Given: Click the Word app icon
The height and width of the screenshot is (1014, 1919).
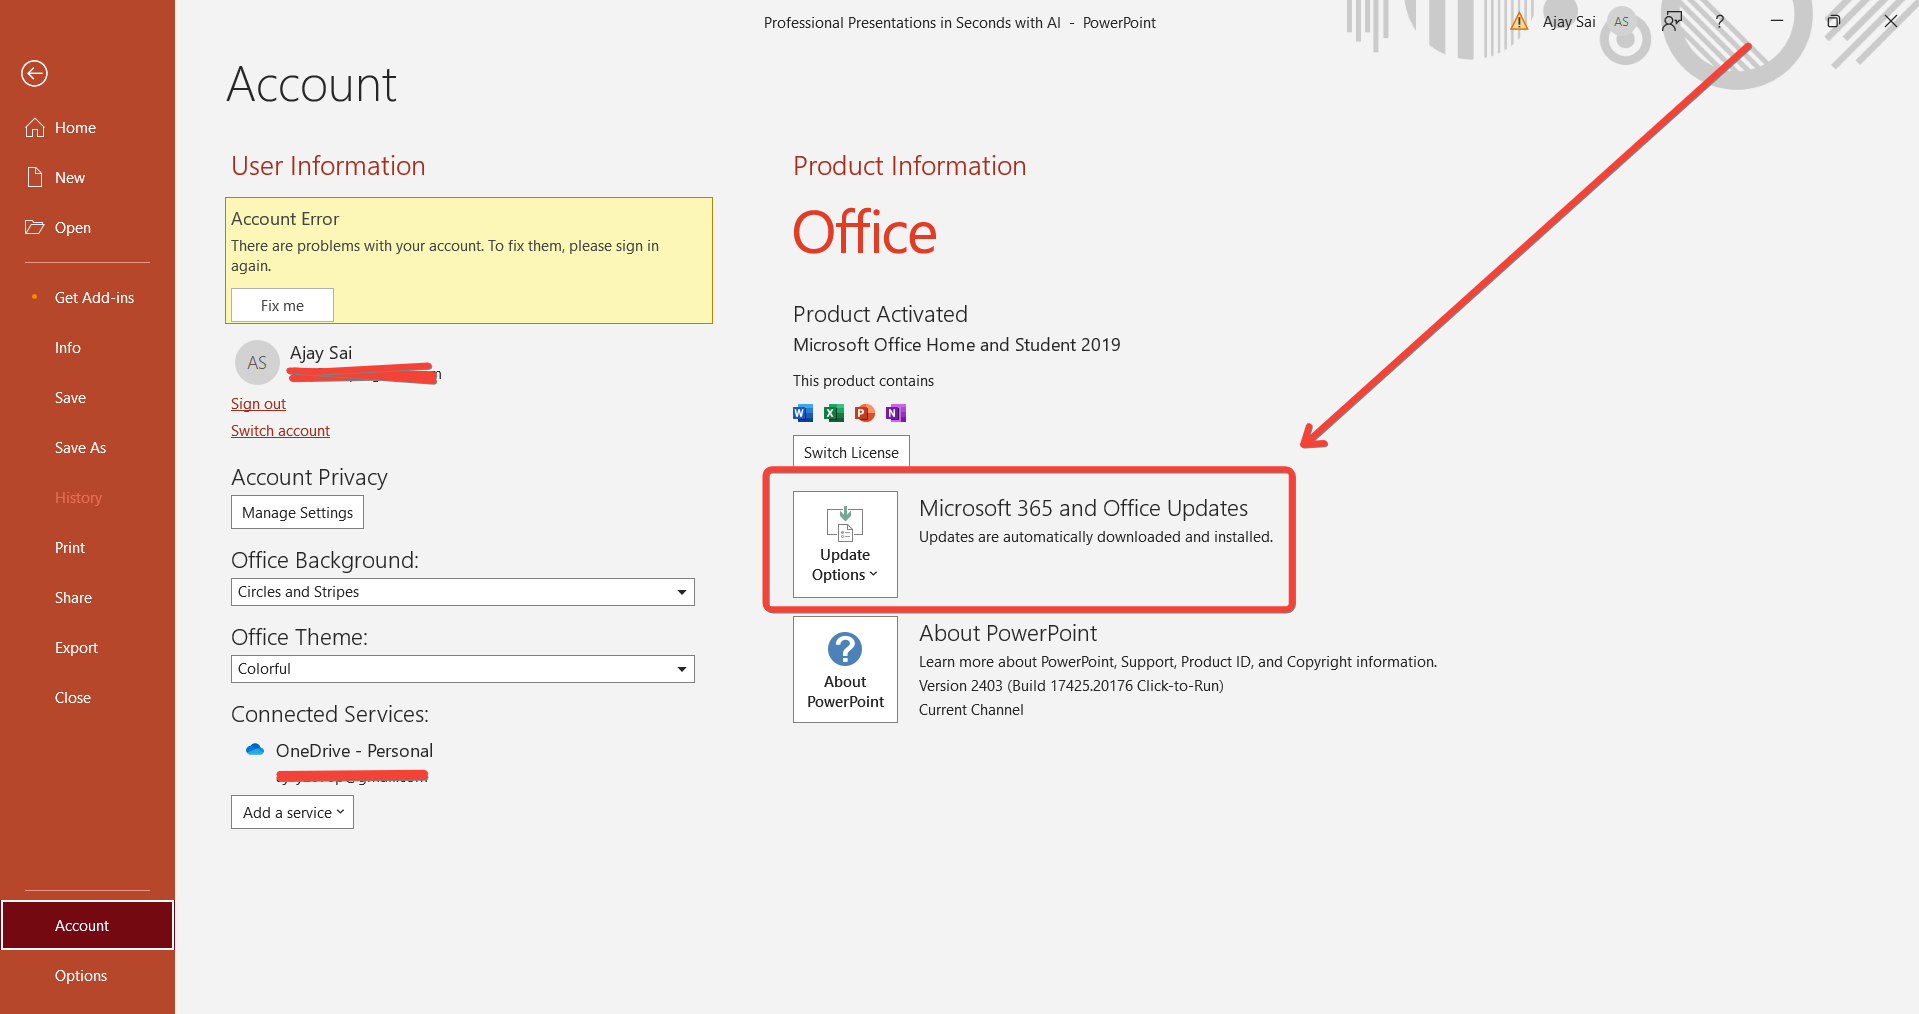Looking at the screenshot, I should click(x=803, y=413).
